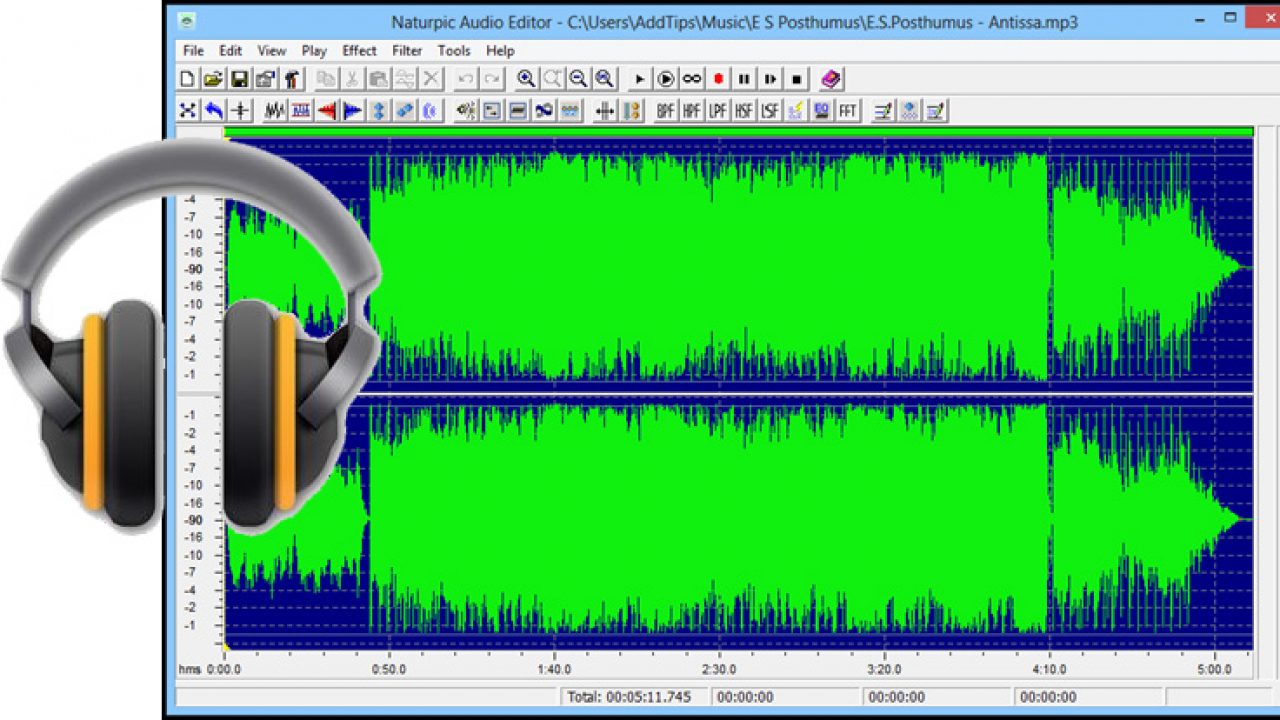
Task: Open the Edit menu
Action: pyautogui.click(x=231, y=51)
